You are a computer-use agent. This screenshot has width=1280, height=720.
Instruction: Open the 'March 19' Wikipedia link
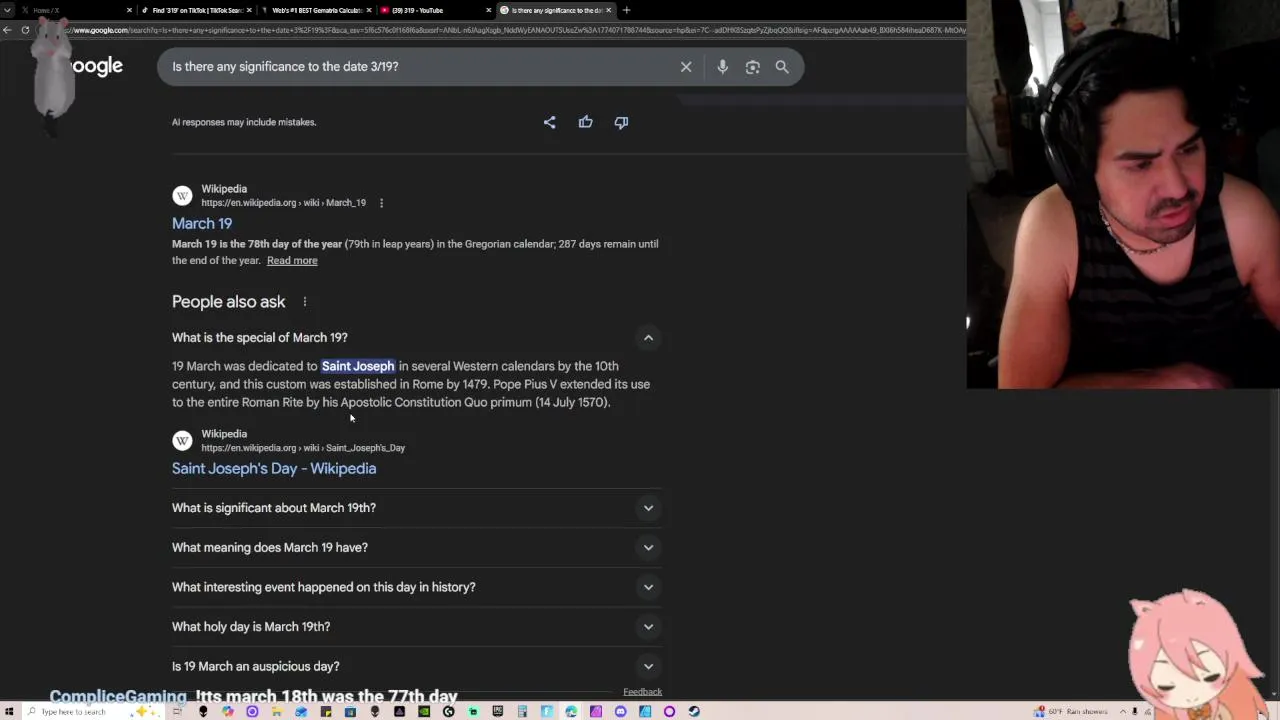tap(202, 224)
